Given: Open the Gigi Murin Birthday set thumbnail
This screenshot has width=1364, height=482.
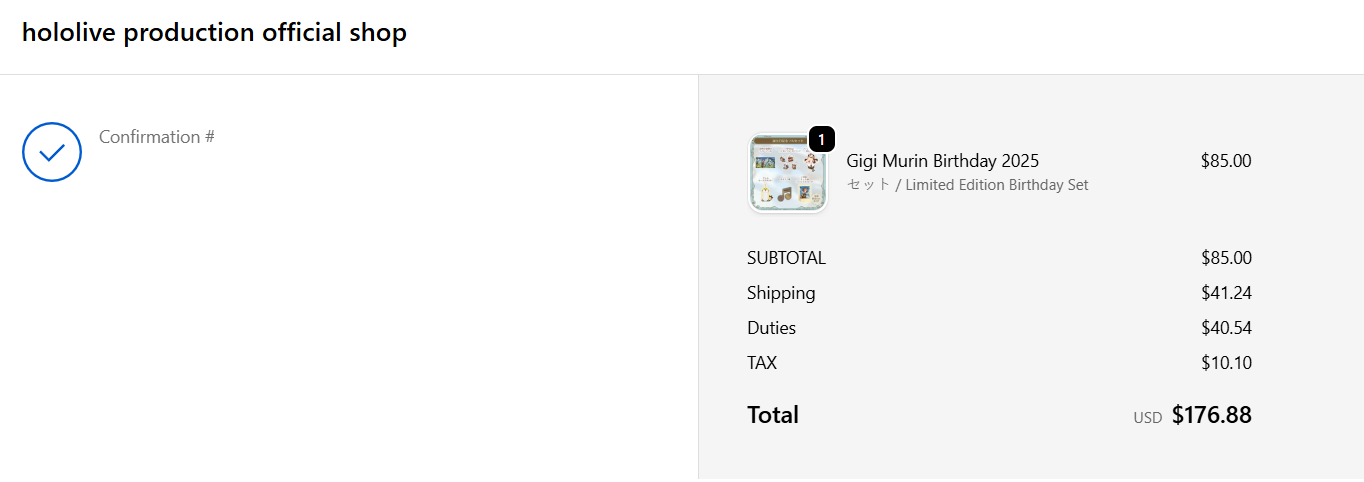Looking at the screenshot, I should tap(787, 174).
